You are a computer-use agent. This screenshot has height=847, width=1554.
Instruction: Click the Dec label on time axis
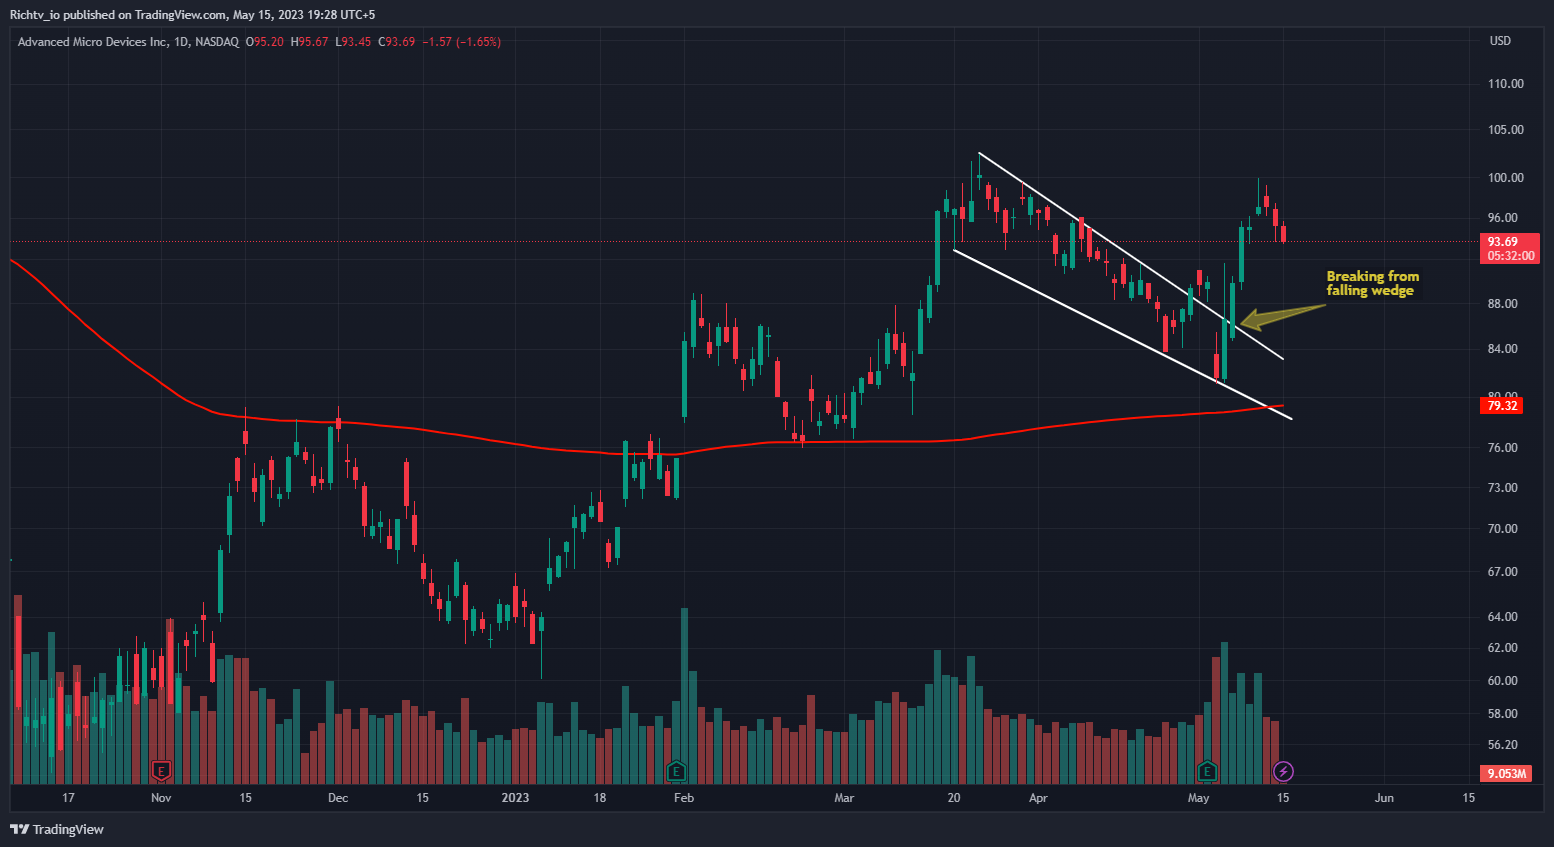point(338,798)
